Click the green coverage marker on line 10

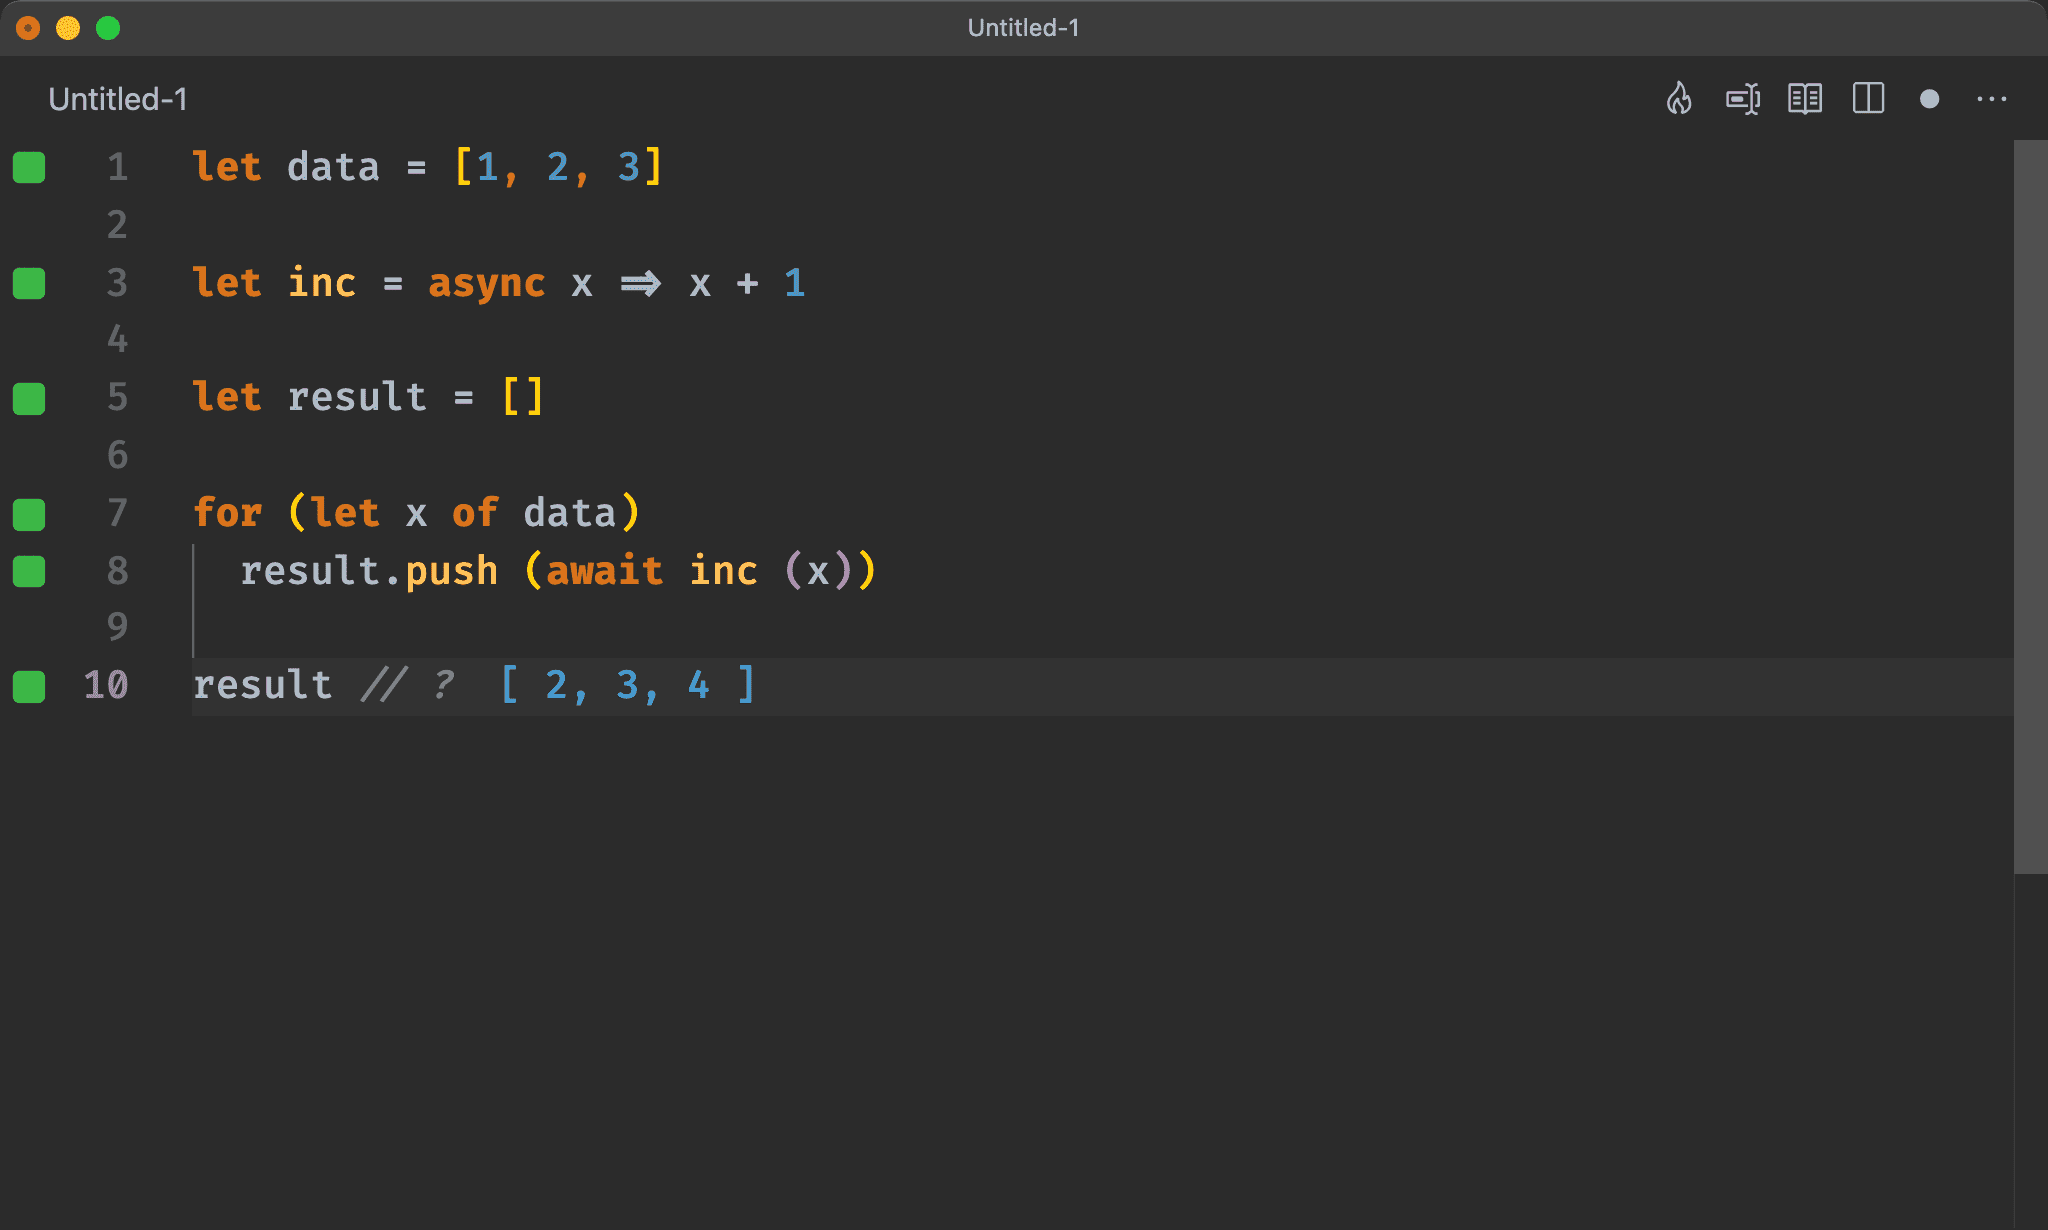[29, 686]
